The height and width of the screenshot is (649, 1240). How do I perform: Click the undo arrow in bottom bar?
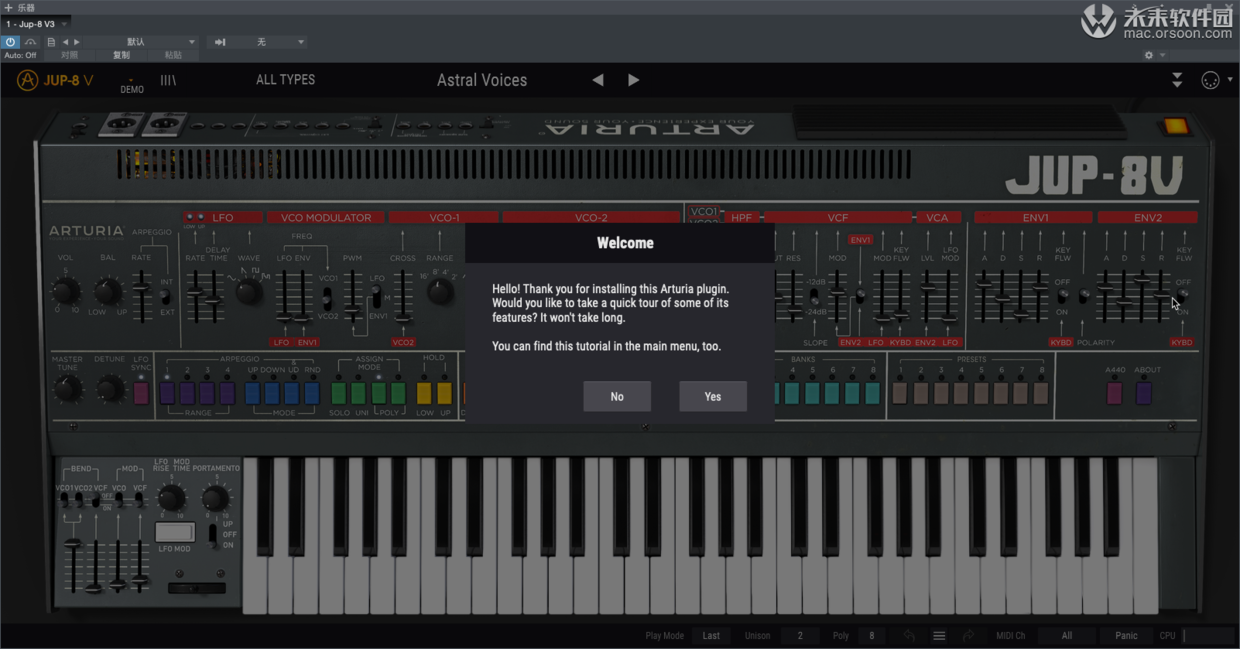pyautogui.click(x=909, y=636)
